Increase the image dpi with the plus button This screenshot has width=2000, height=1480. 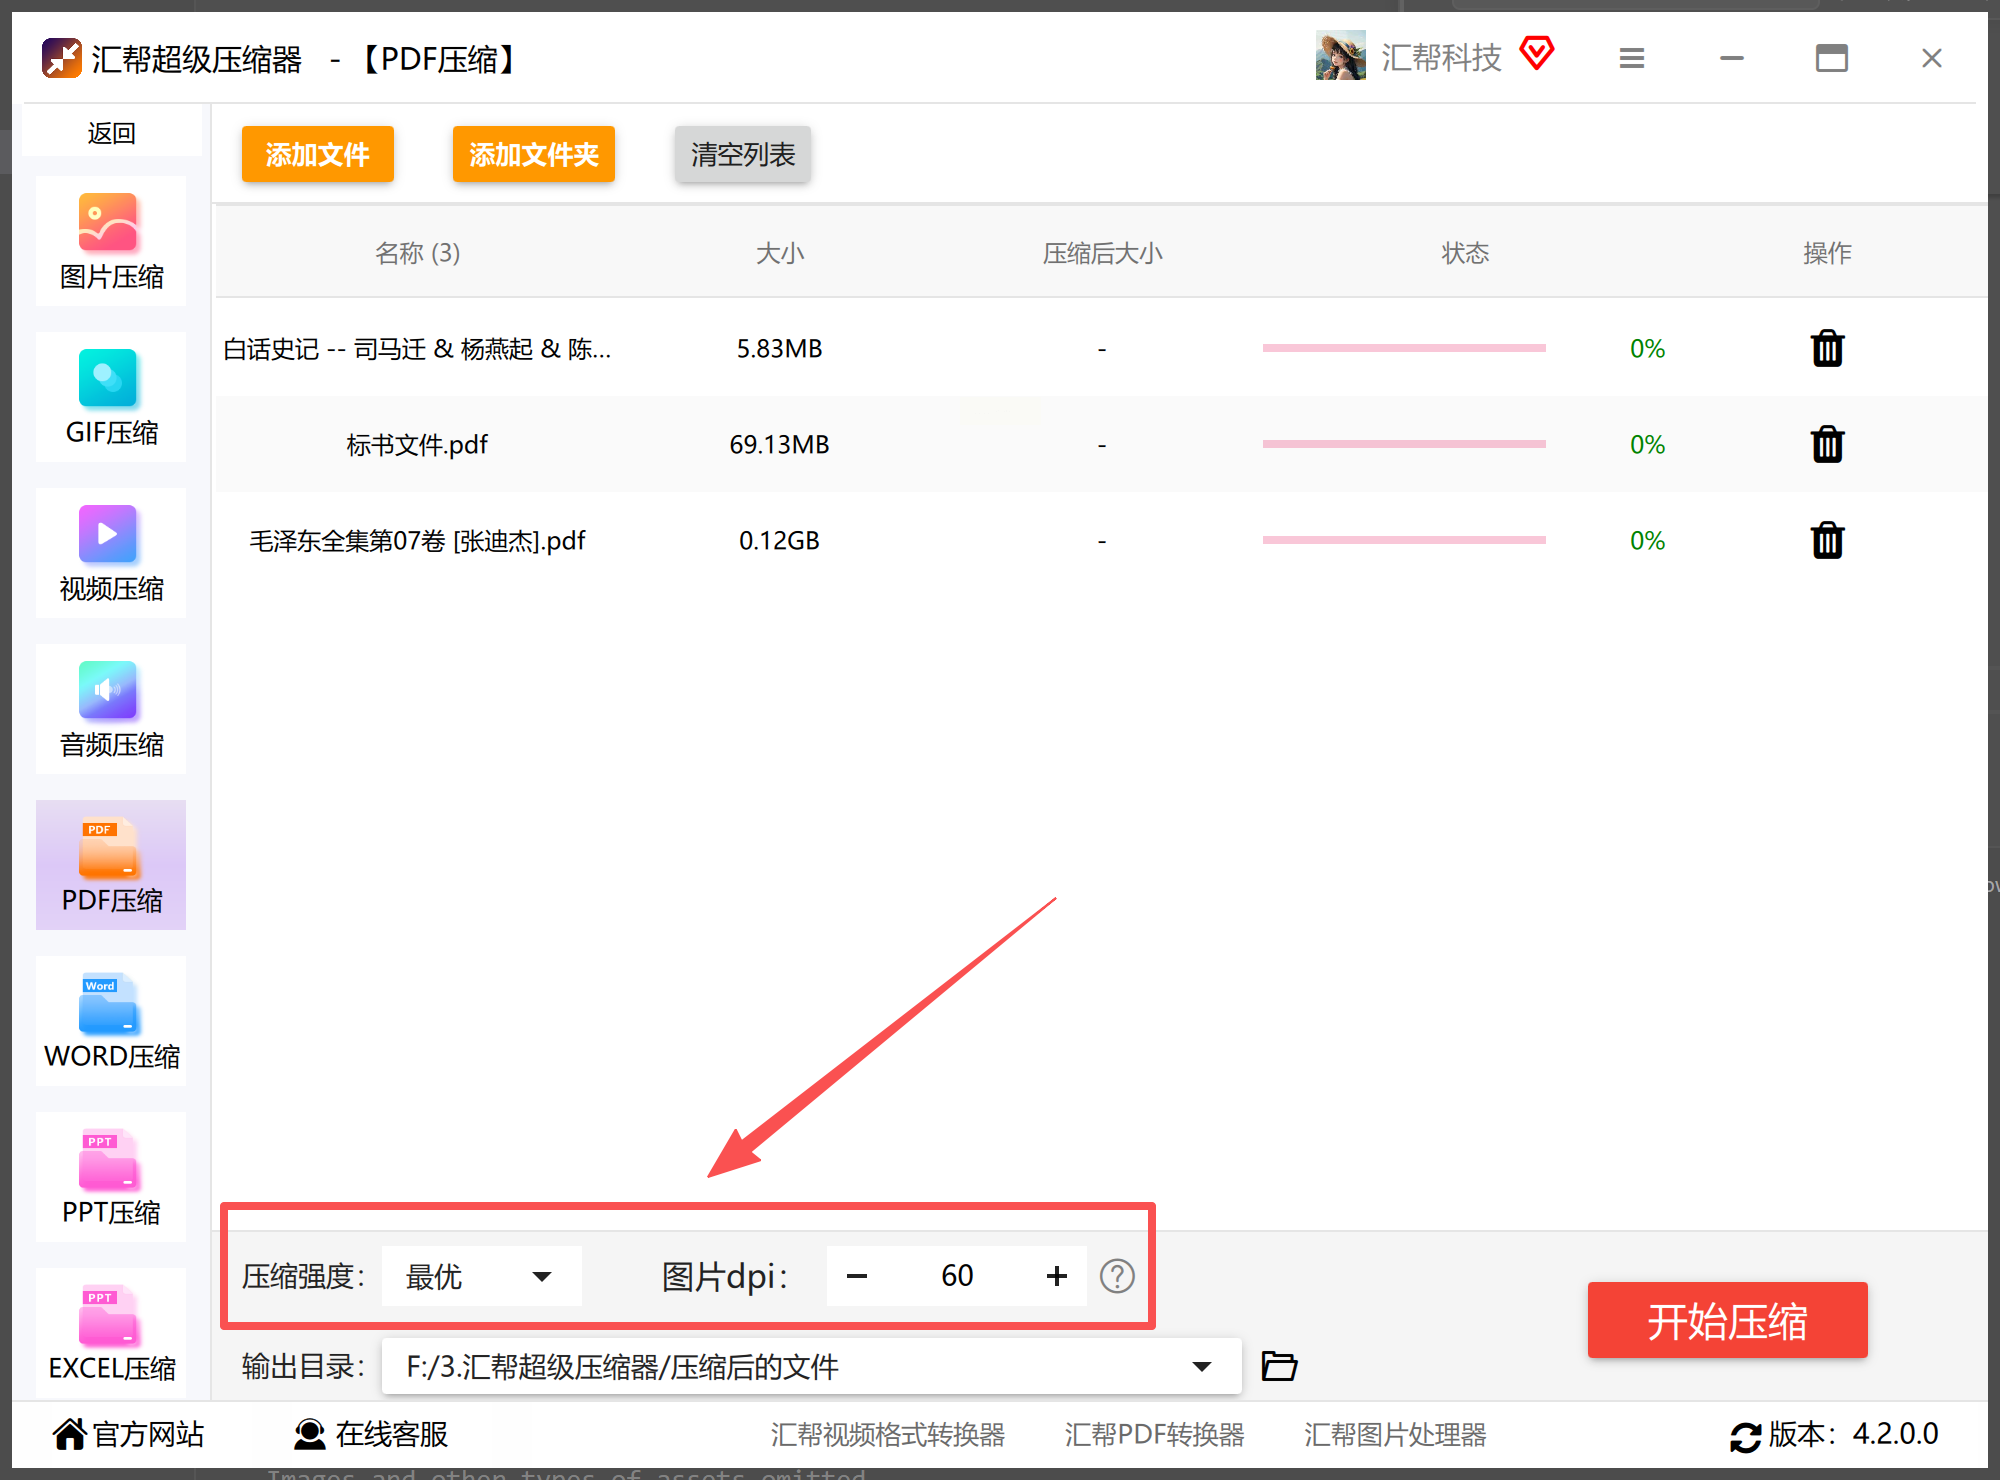pyautogui.click(x=1057, y=1276)
